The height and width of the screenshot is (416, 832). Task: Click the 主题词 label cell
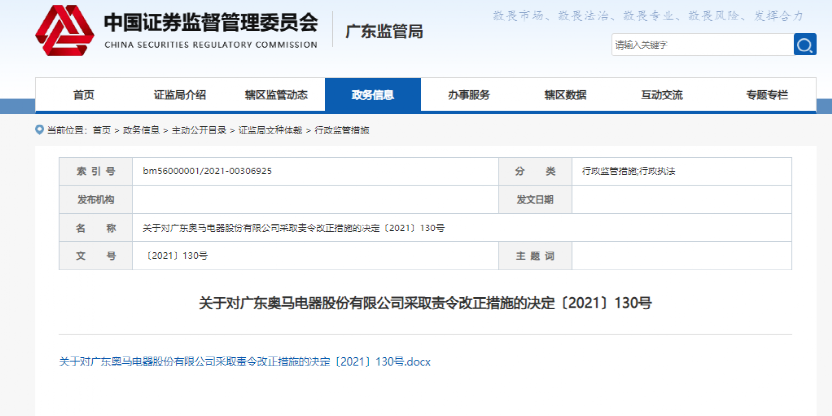pyautogui.click(x=535, y=256)
